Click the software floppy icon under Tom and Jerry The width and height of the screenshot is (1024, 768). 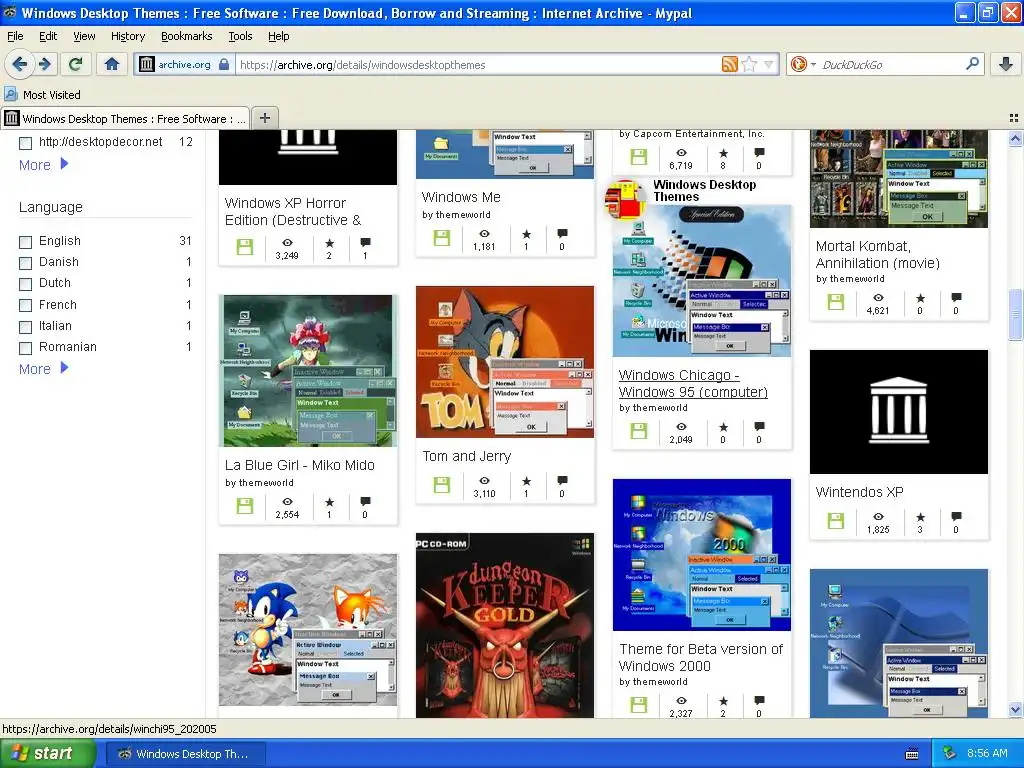(442, 485)
